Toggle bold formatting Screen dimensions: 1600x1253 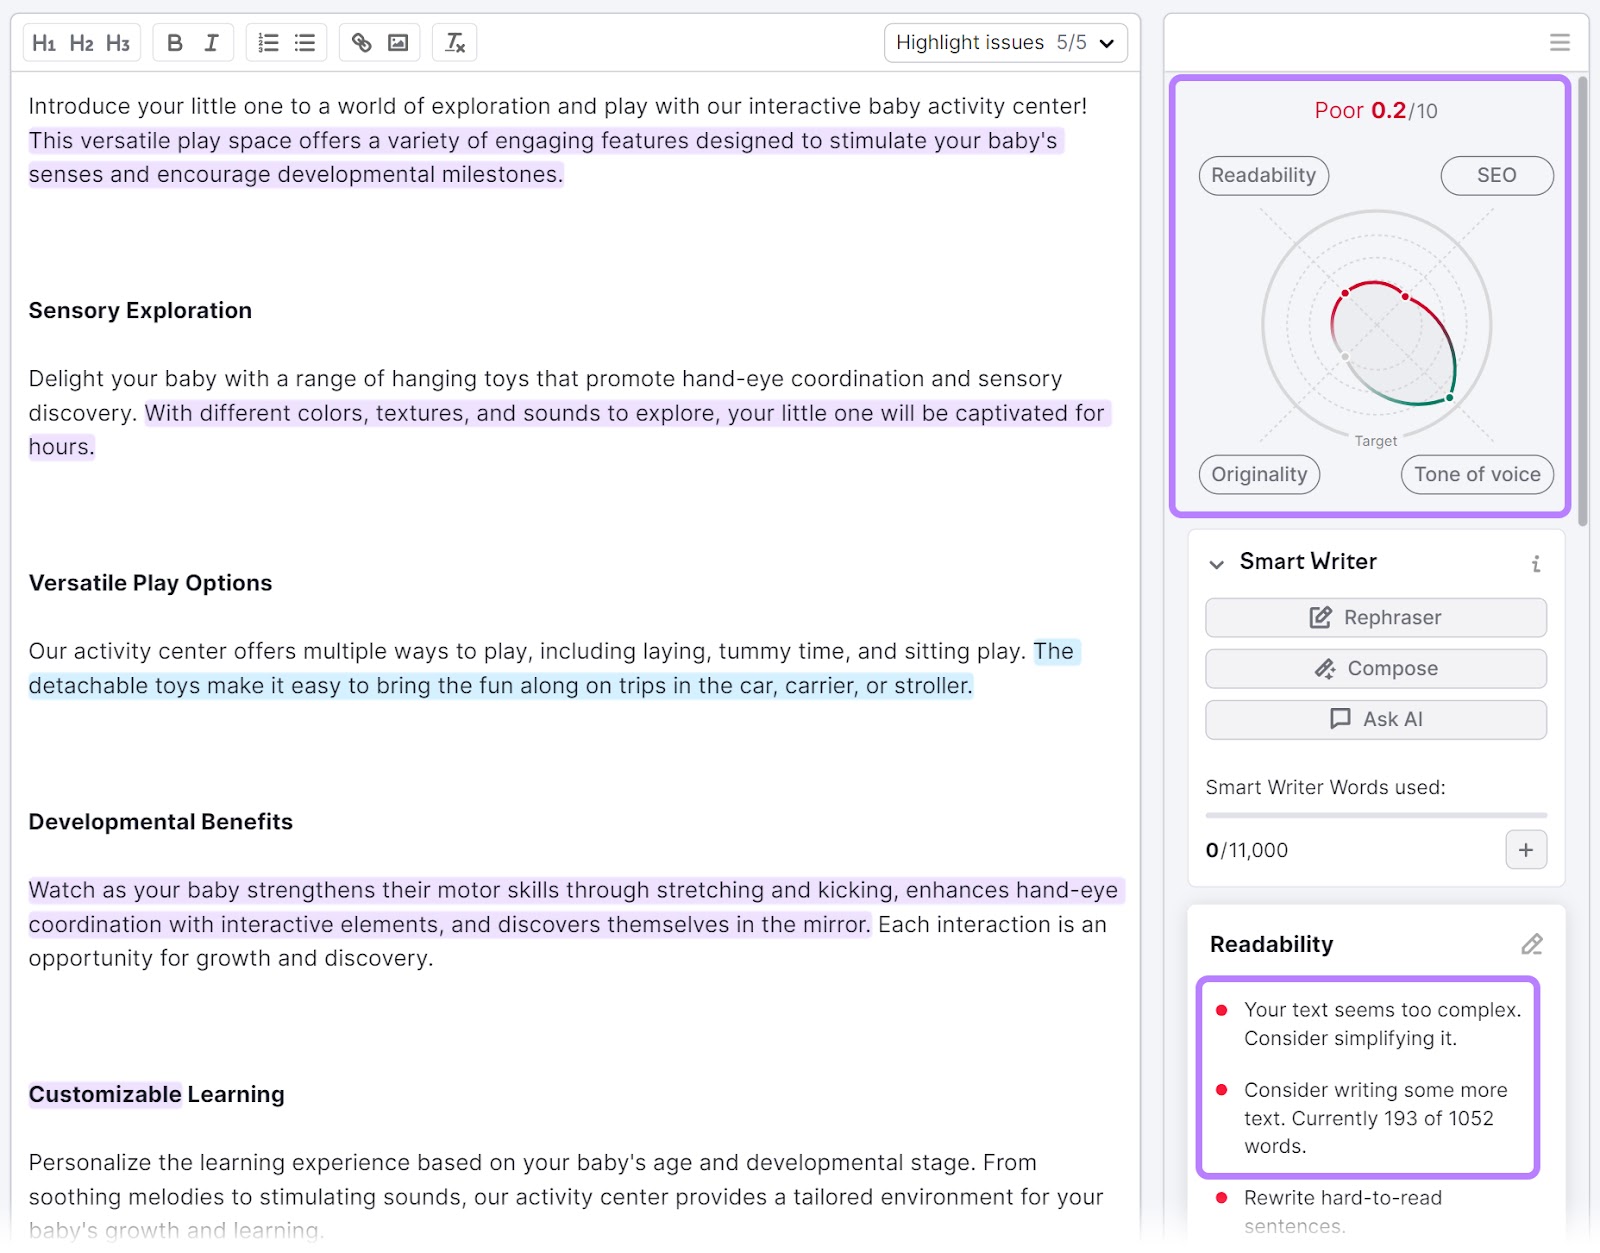tap(175, 43)
